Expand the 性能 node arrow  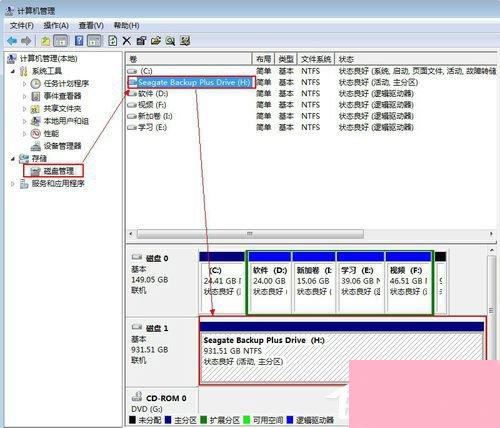tap(24, 134)
